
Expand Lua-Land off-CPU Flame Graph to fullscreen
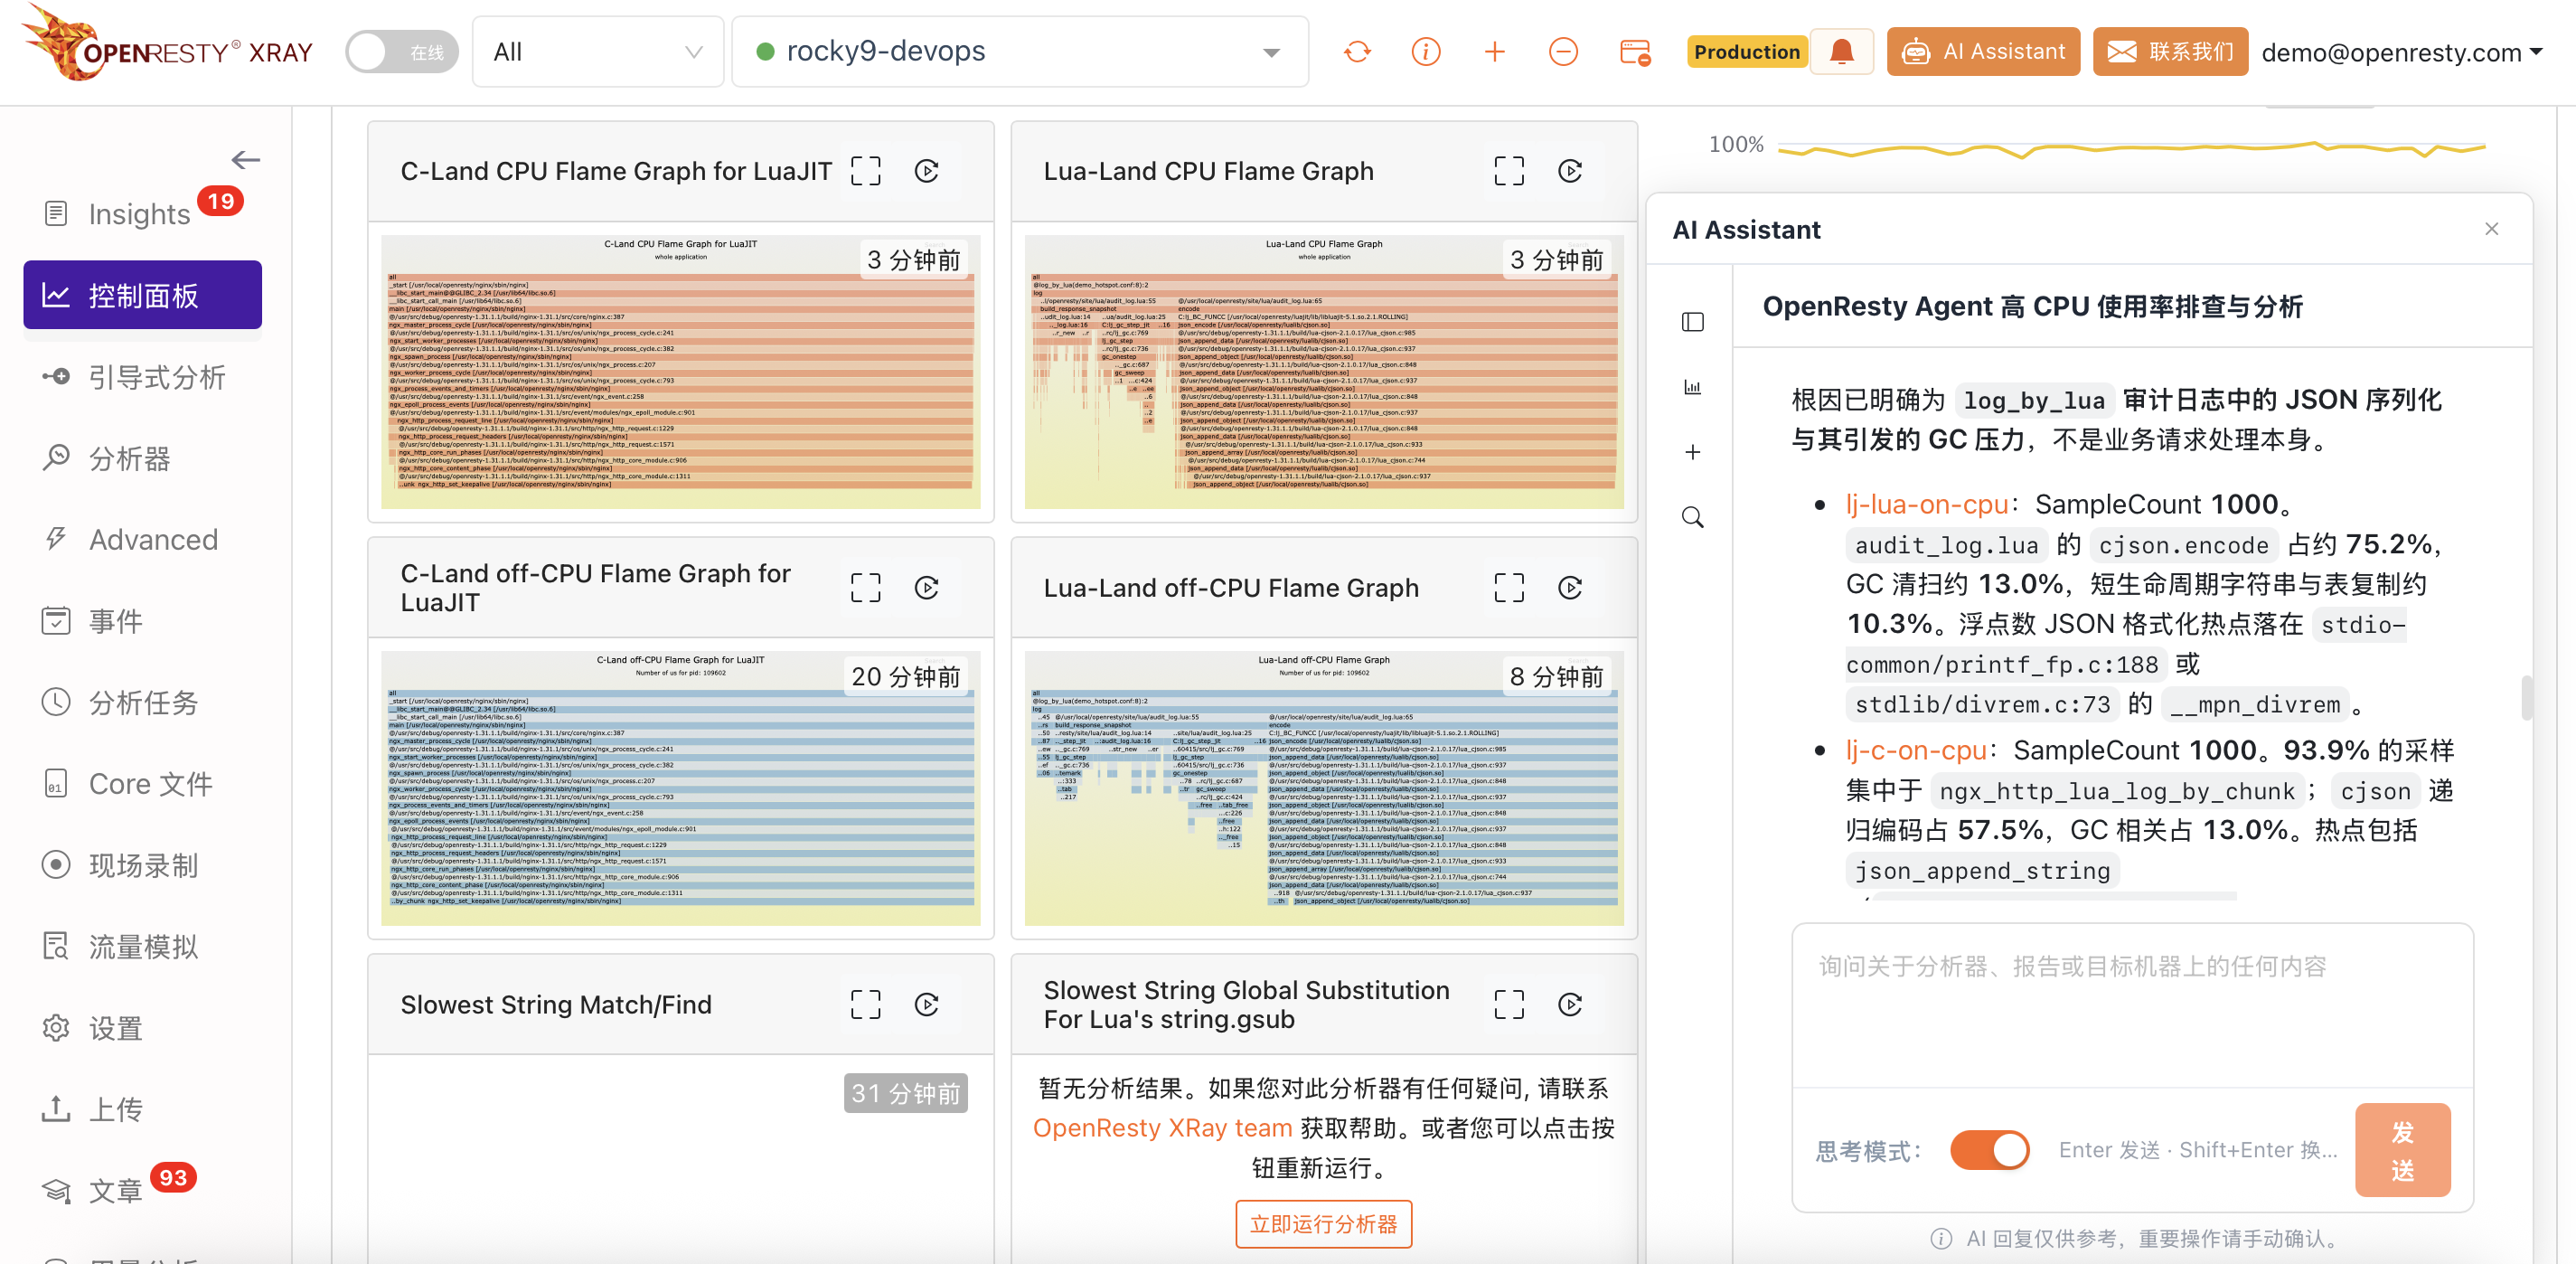pyautogui.click(x=1509, y=588)
